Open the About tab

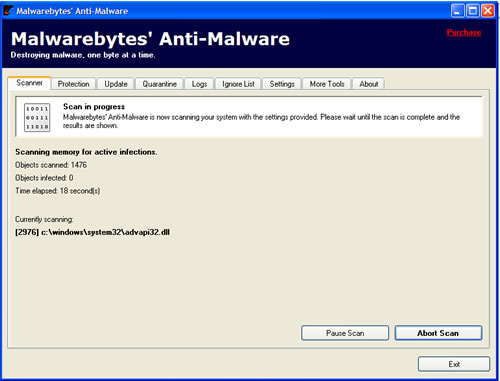click(x=369, y=84)
